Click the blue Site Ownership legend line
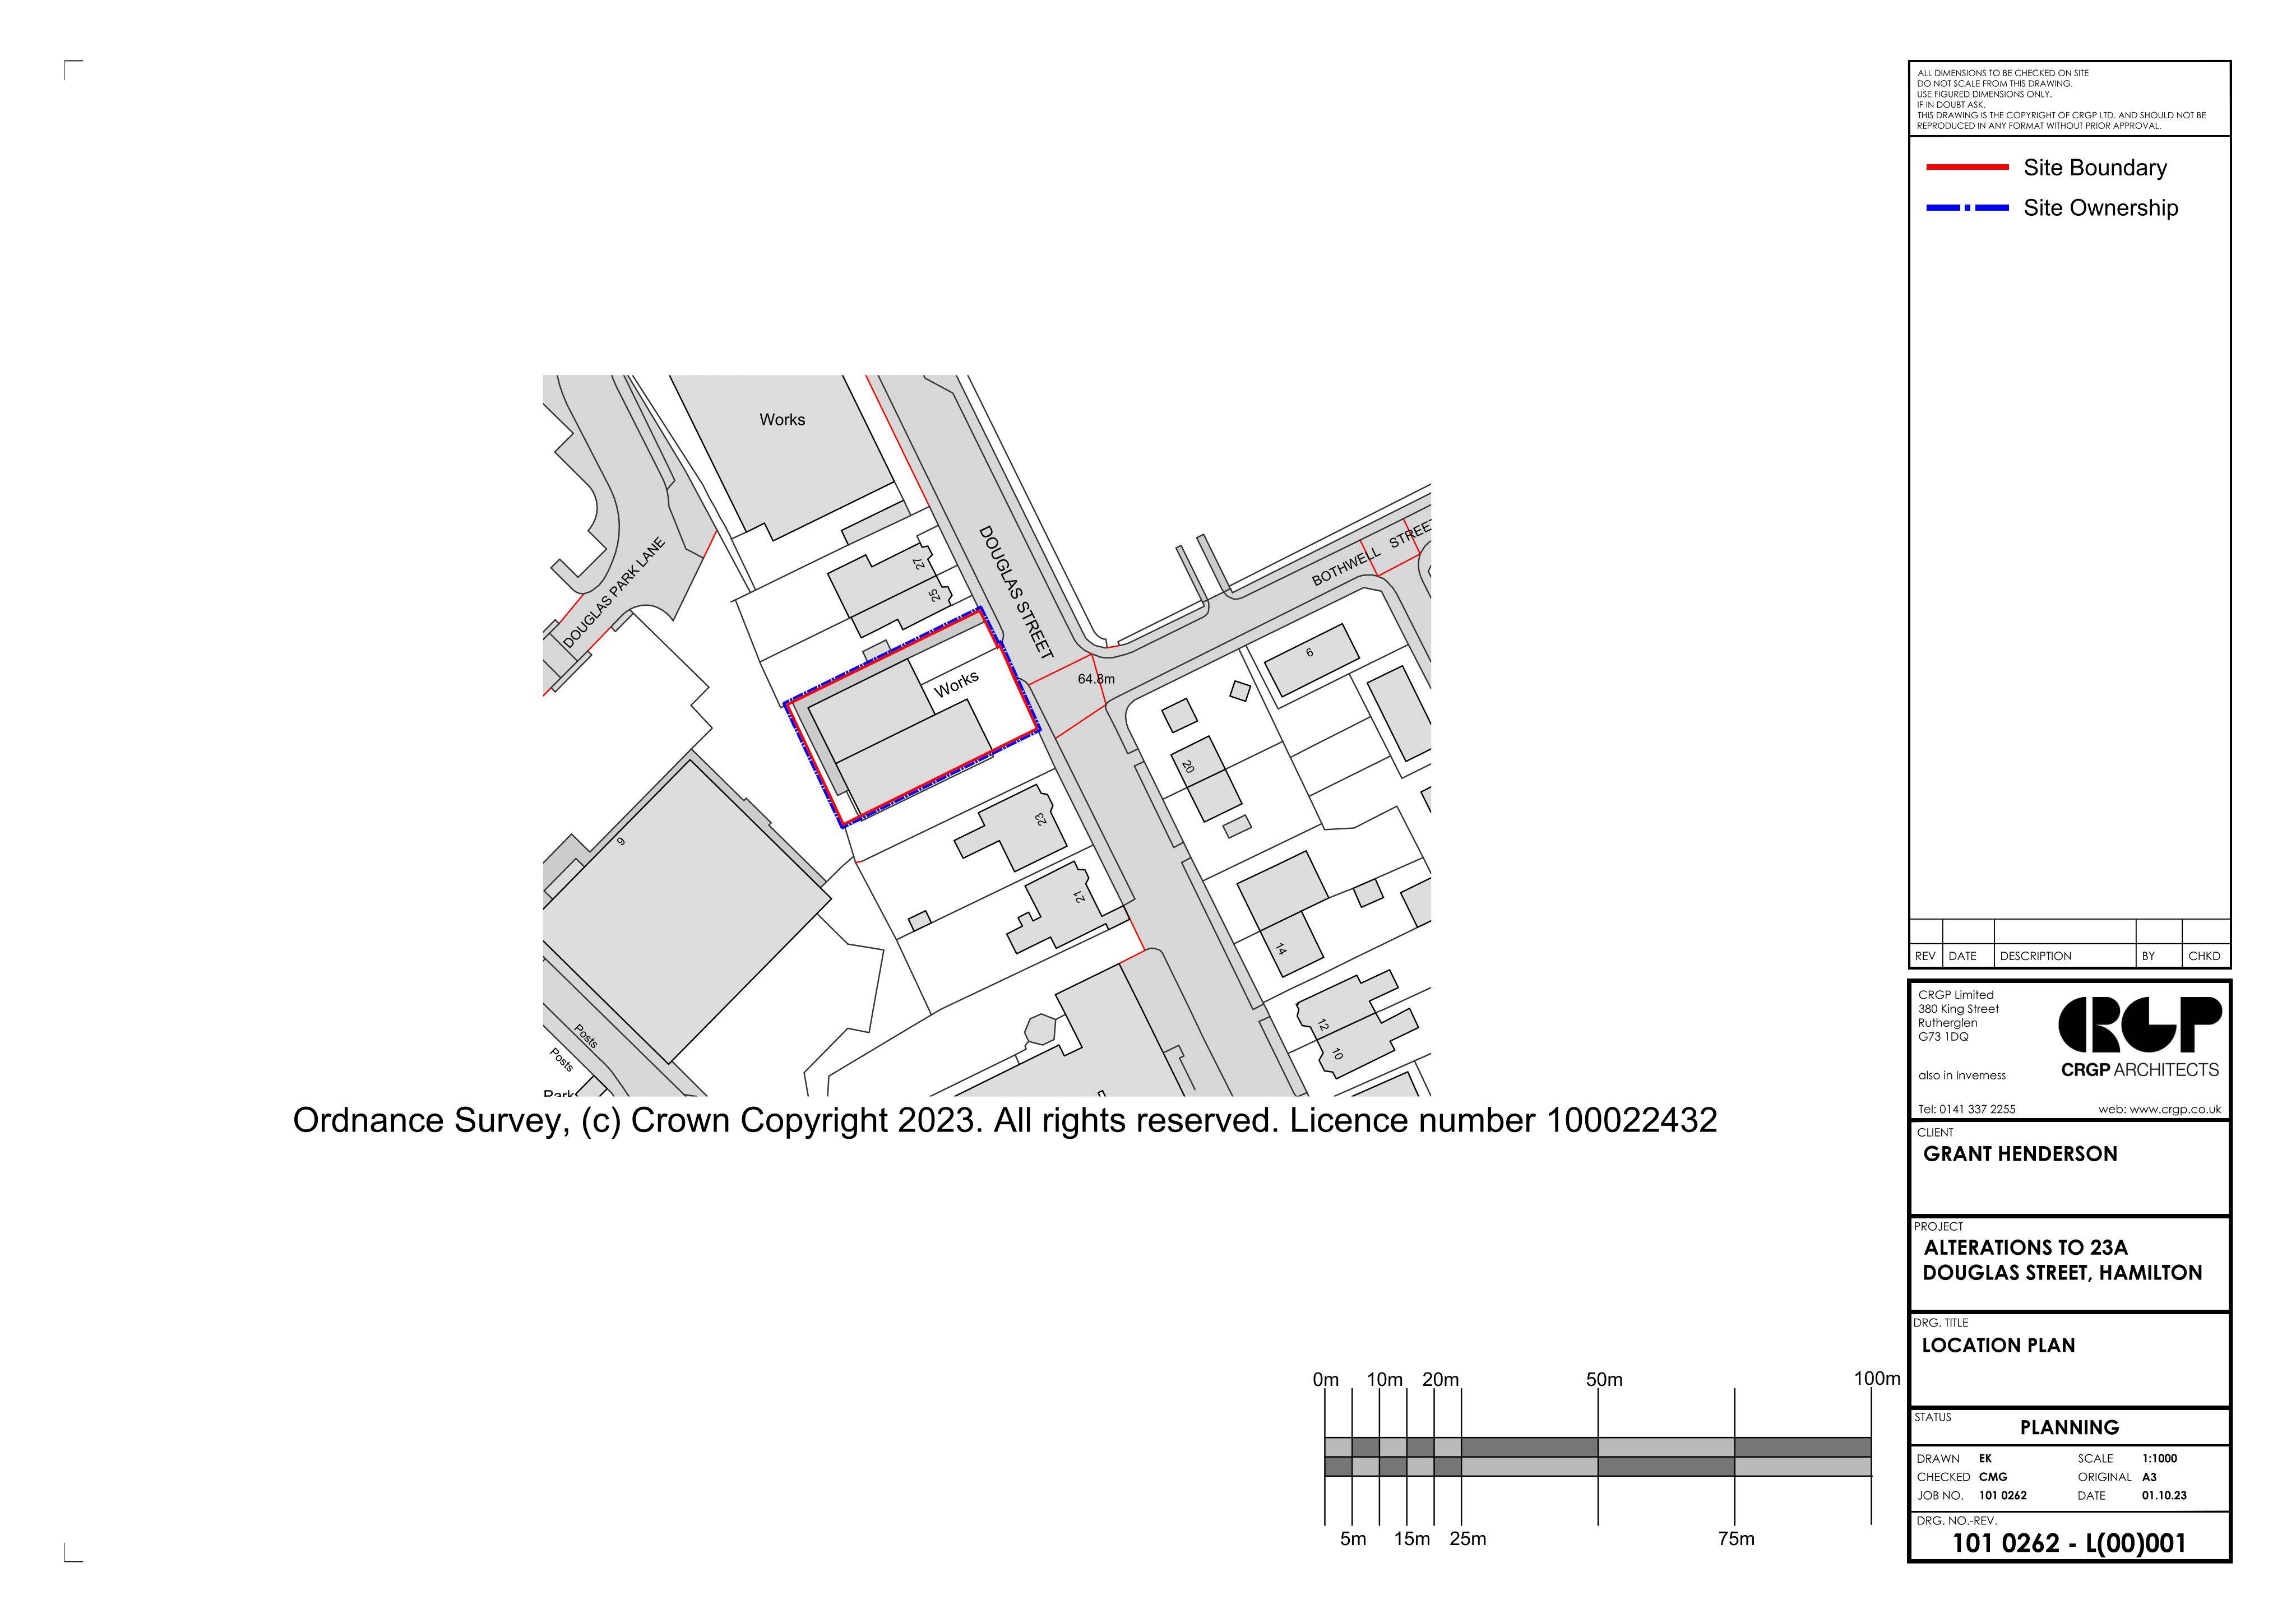 click(x=1967, y=208)
